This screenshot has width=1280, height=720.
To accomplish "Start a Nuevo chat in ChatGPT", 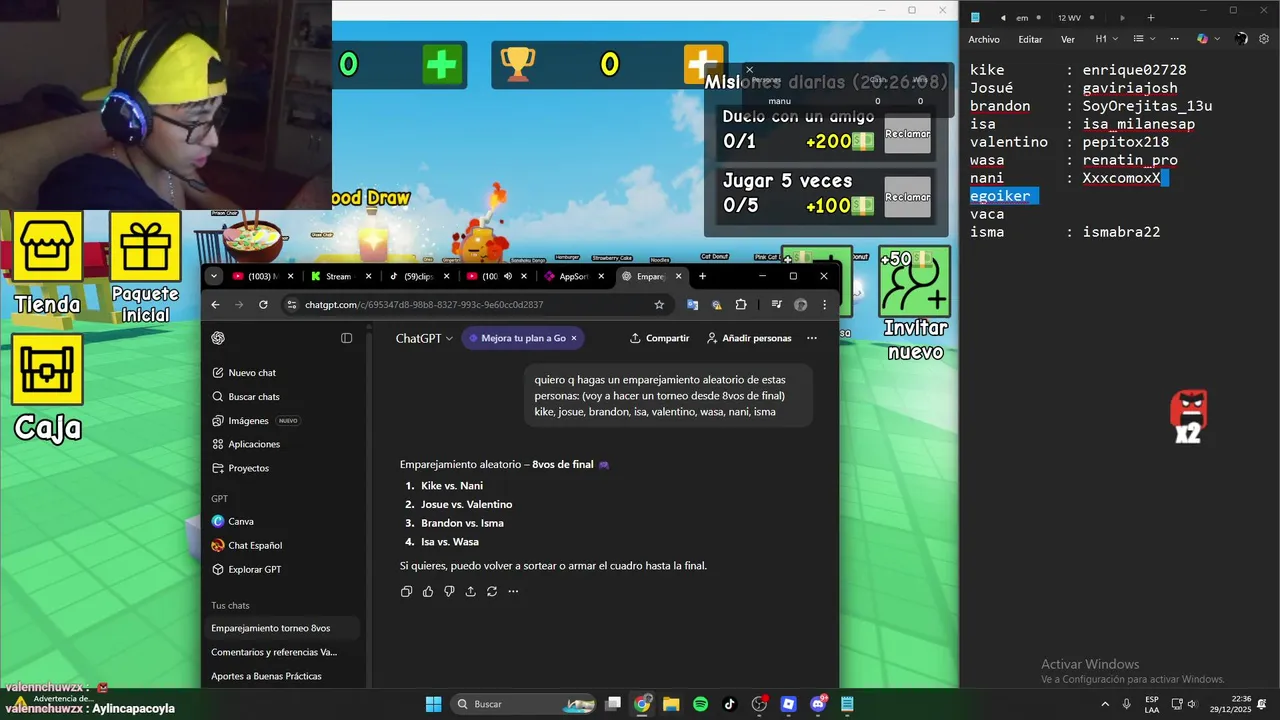I will [x=252, y=373].
